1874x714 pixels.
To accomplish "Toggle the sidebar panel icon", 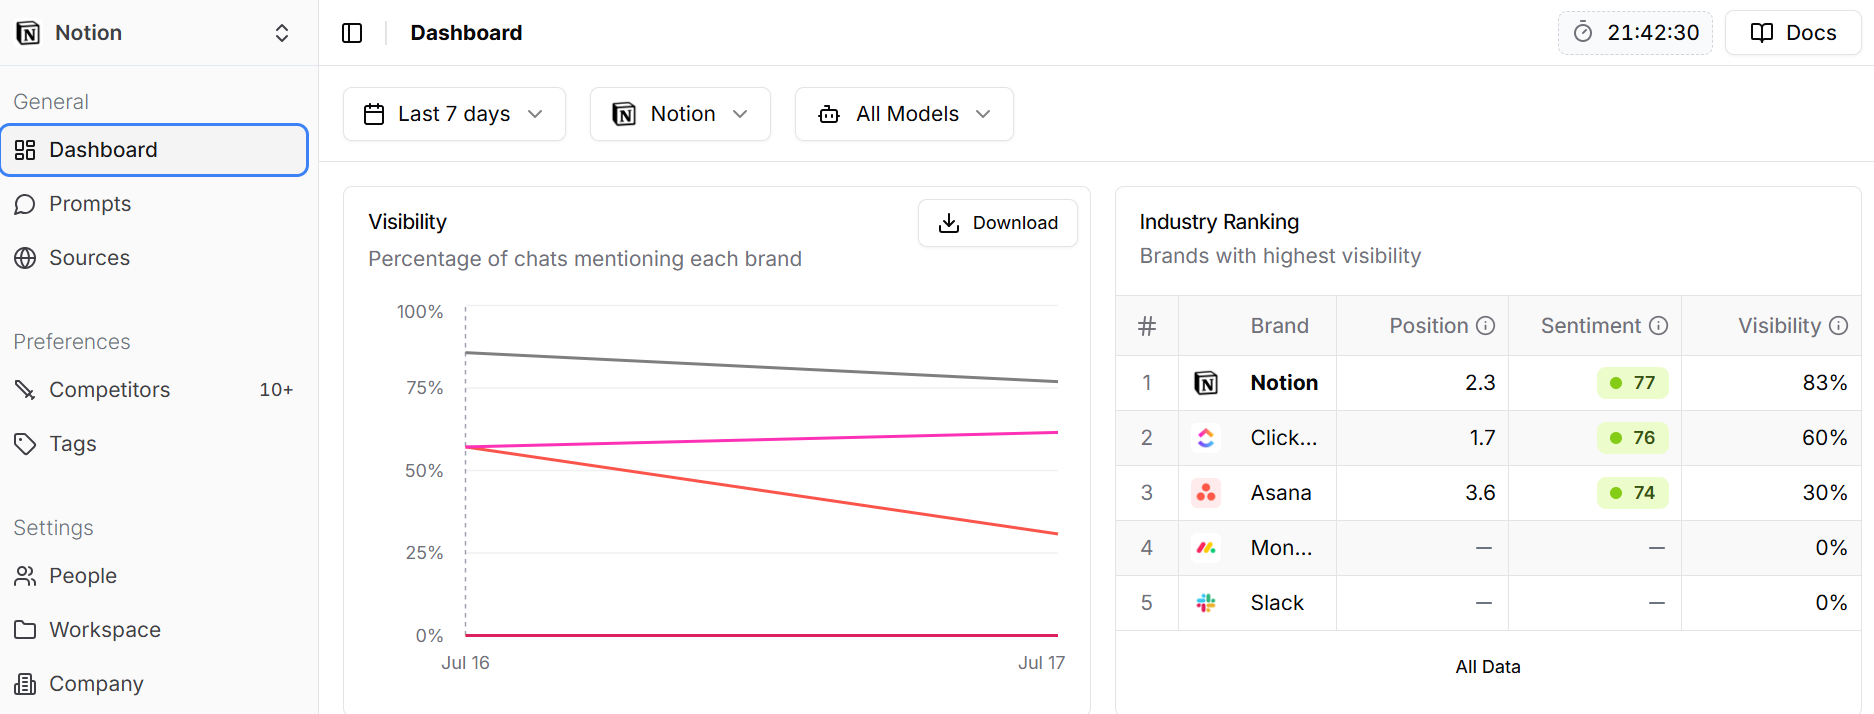I will (x=352, y=33).
